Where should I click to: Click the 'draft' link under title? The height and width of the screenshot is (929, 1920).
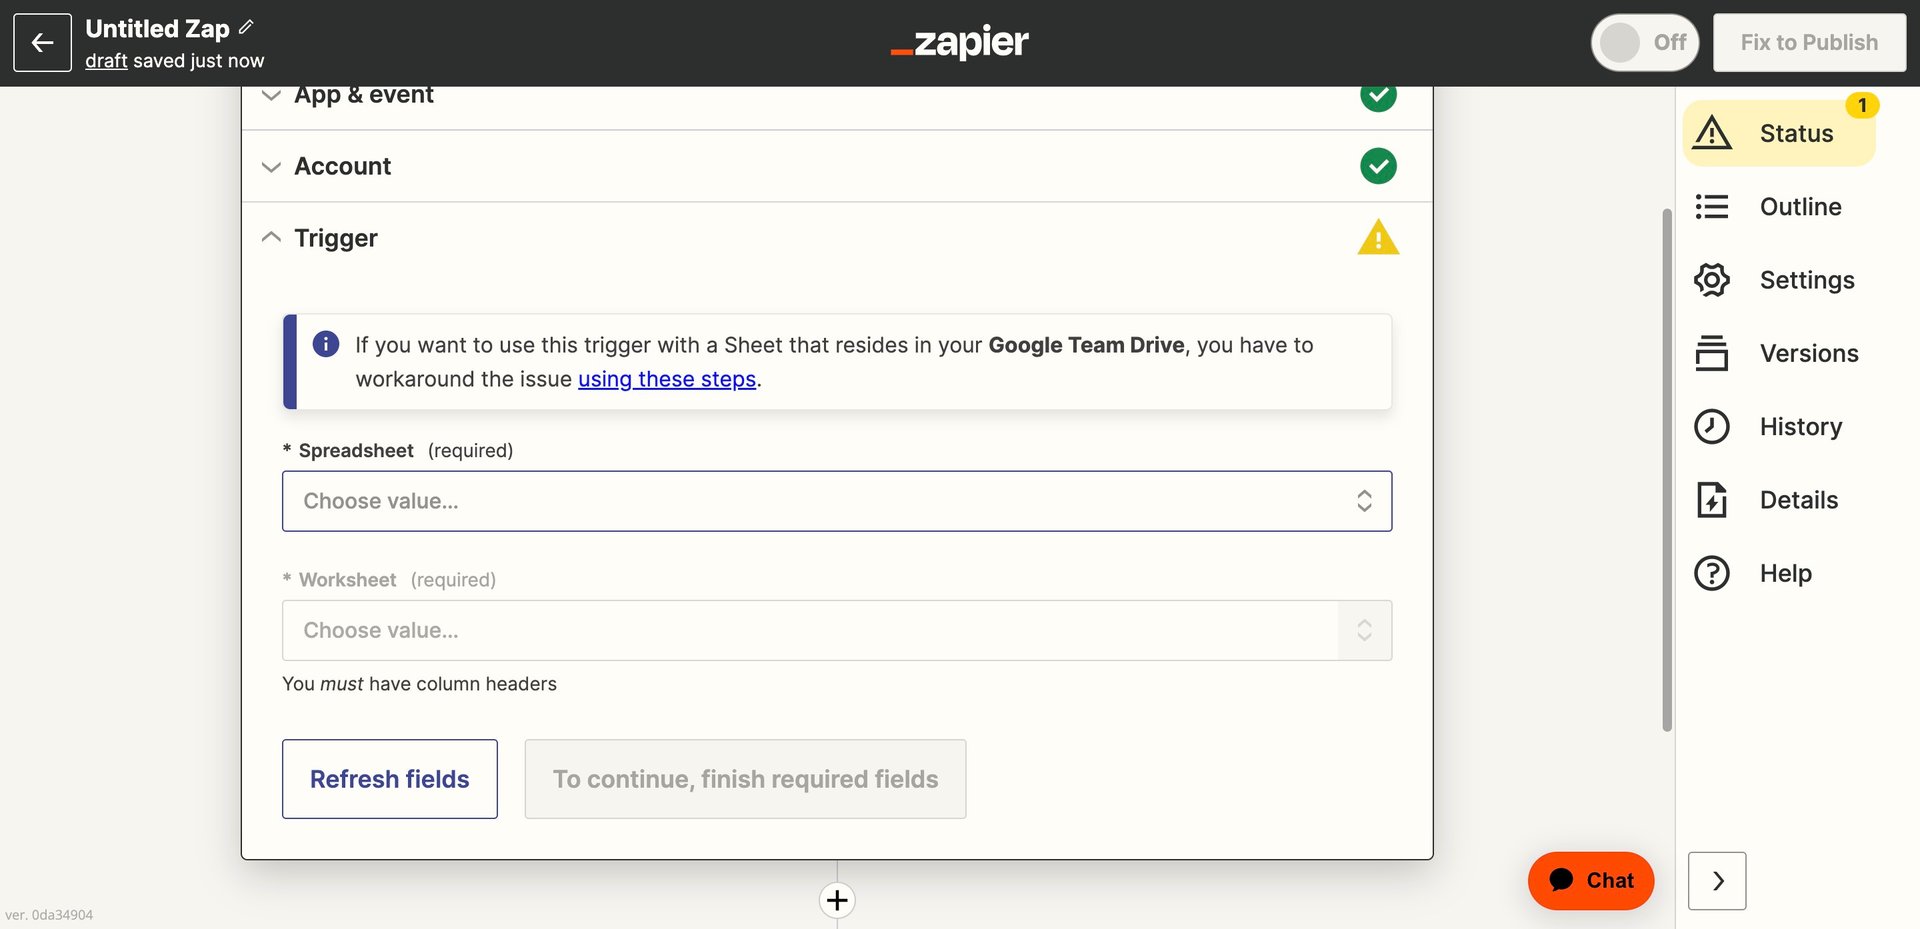pos(106,61)
